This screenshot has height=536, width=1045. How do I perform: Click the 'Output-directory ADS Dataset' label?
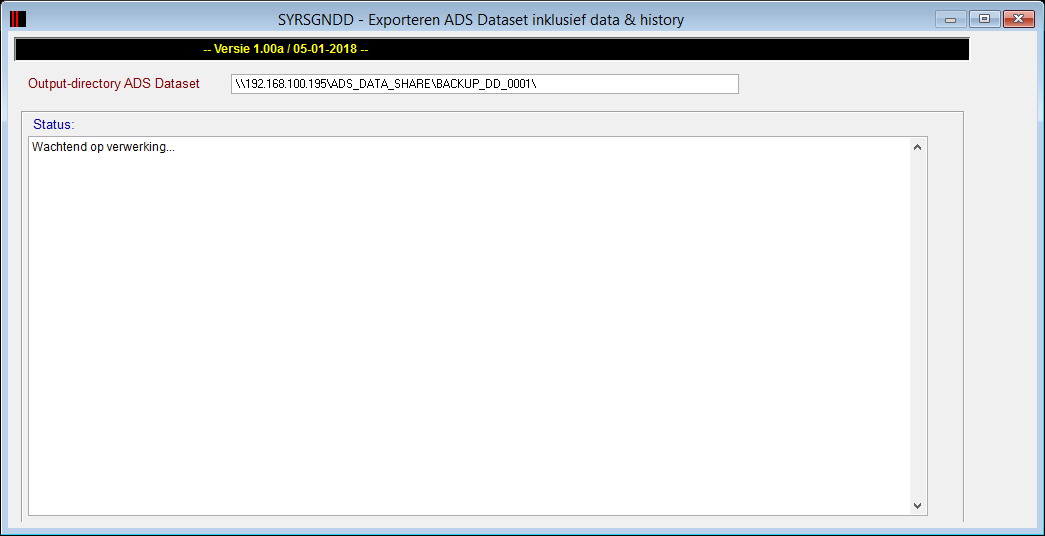[x=114, y=84]
